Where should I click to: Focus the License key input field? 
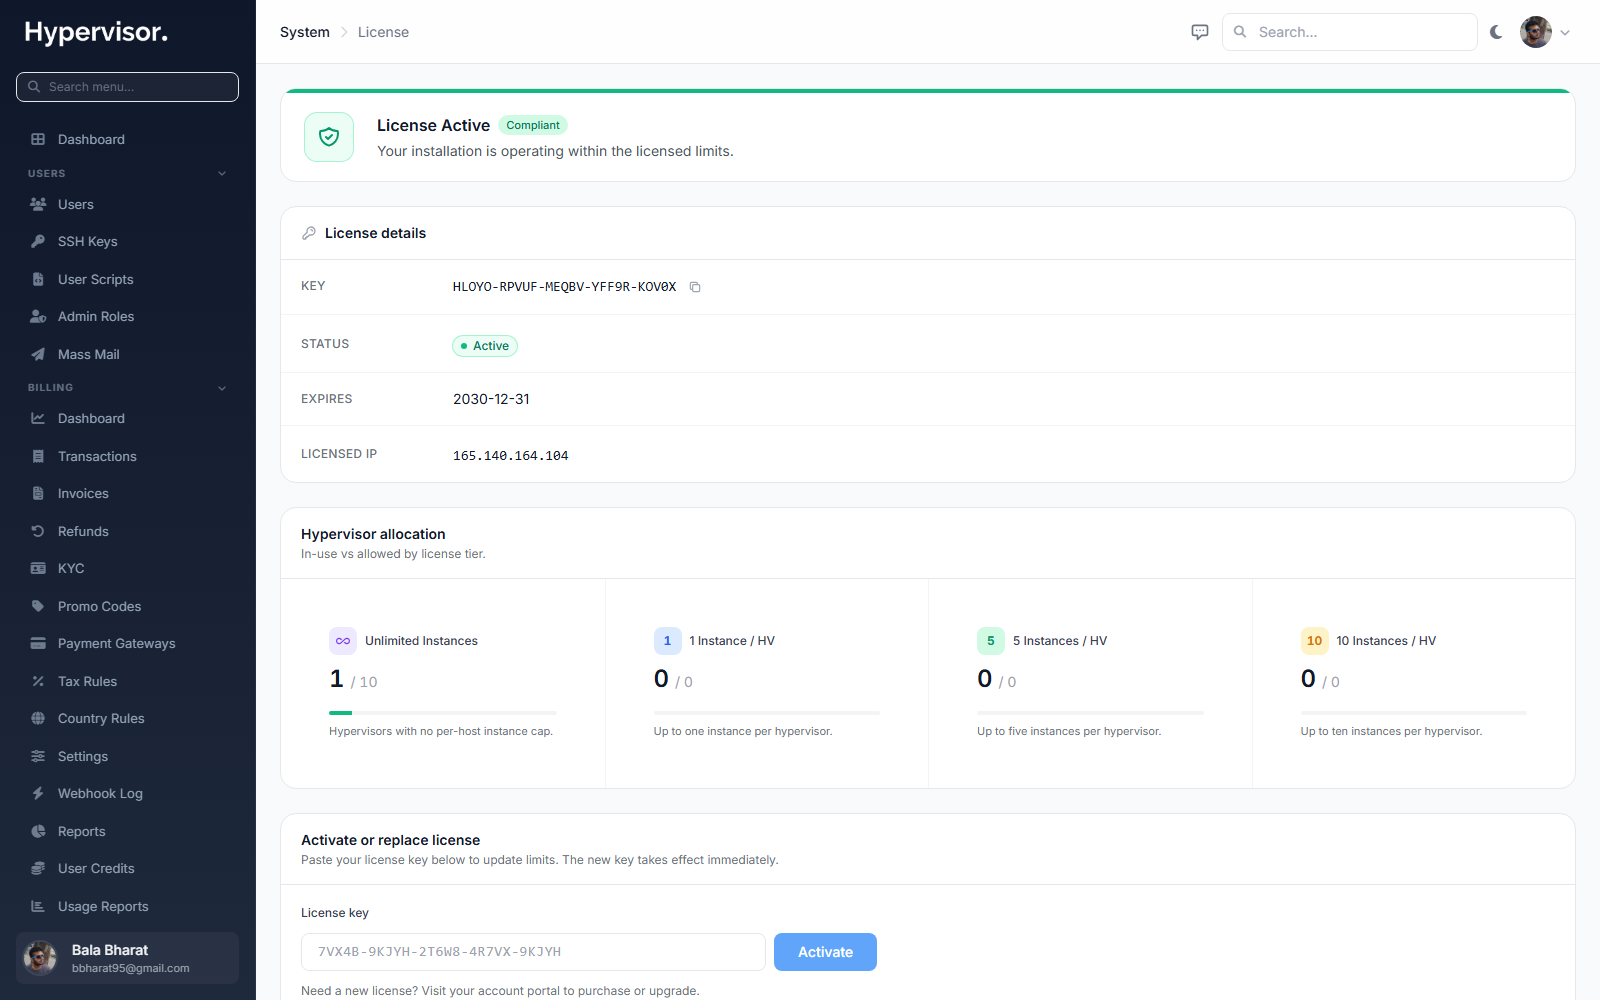tap(533, 952)
